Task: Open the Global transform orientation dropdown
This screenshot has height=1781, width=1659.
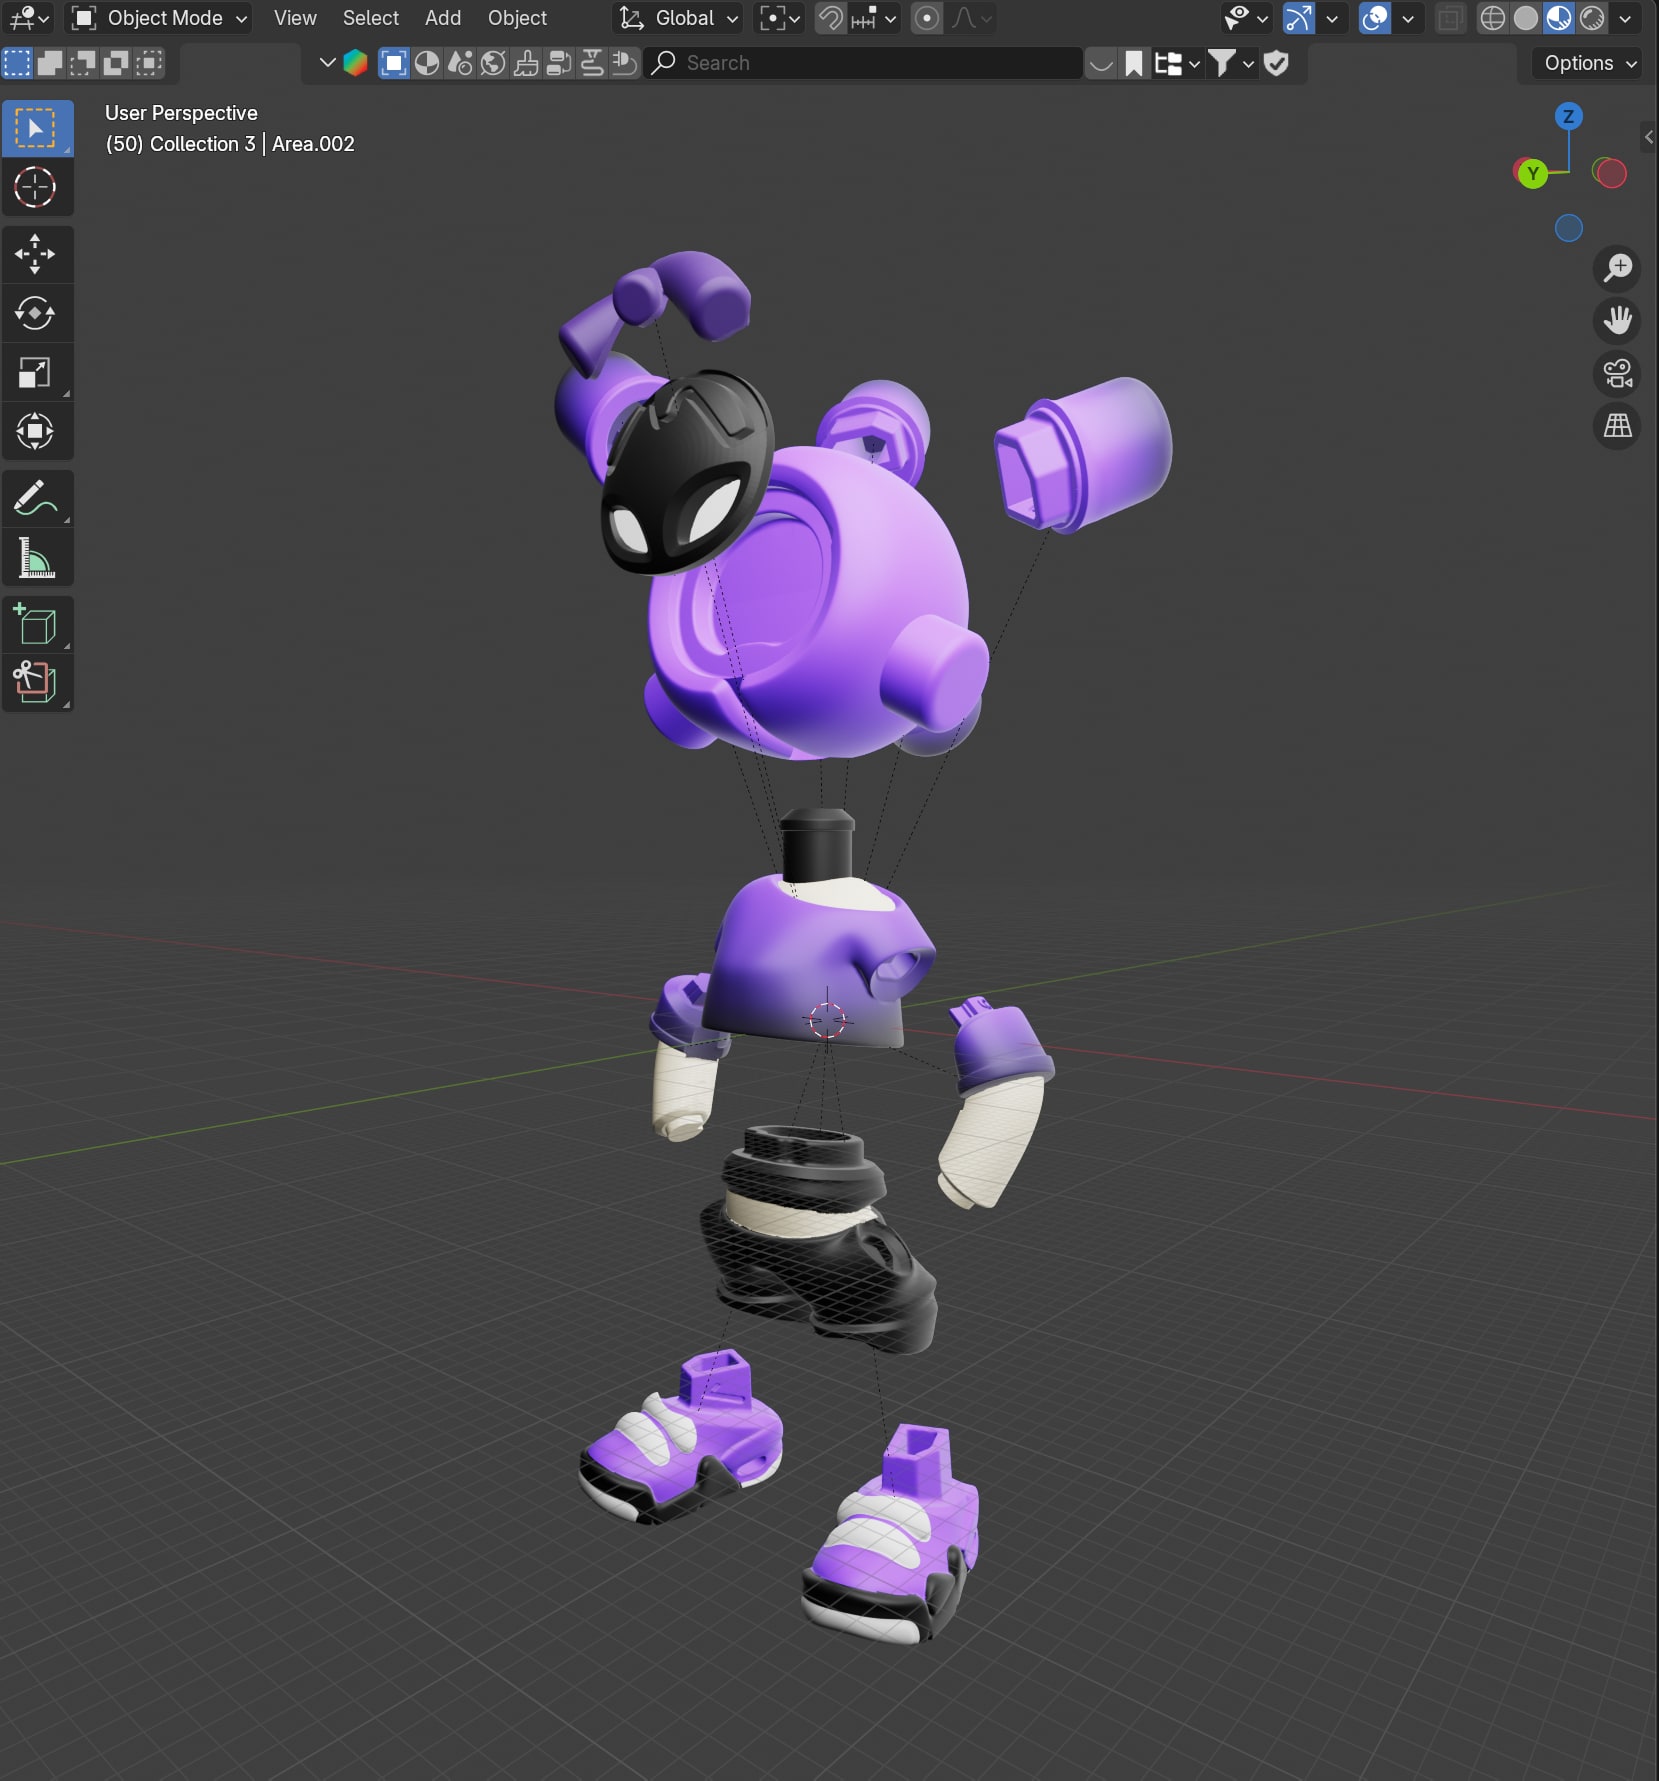Action: pos(677,18)
